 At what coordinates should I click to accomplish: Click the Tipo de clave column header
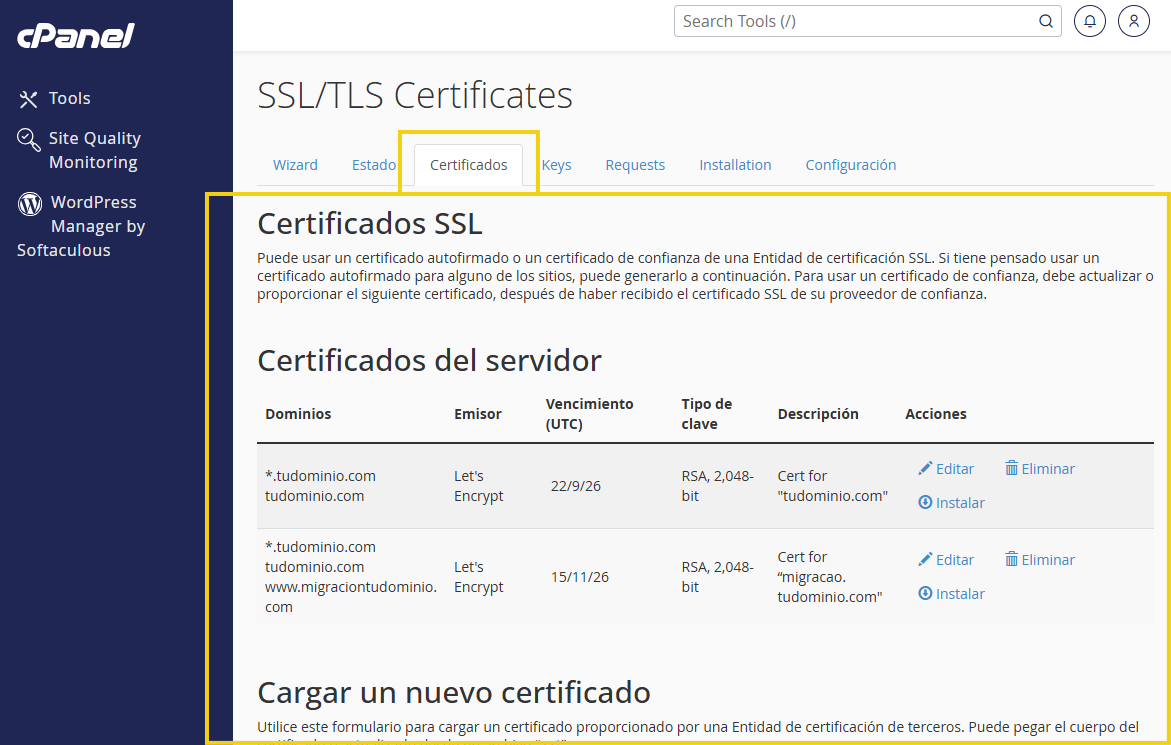point(706,414)
